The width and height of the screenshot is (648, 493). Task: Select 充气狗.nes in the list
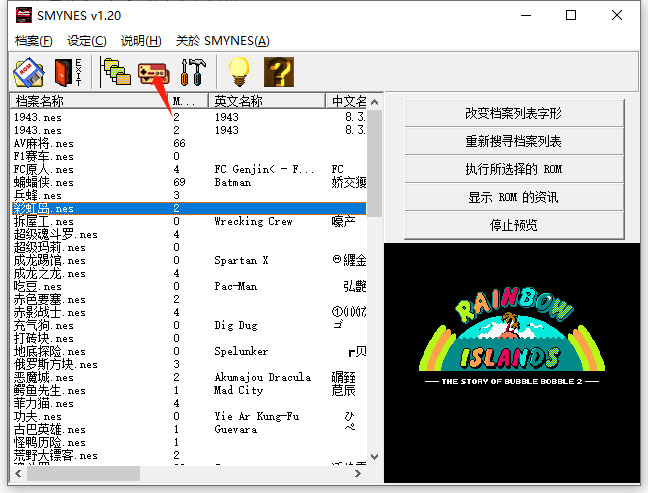(44, 326)
